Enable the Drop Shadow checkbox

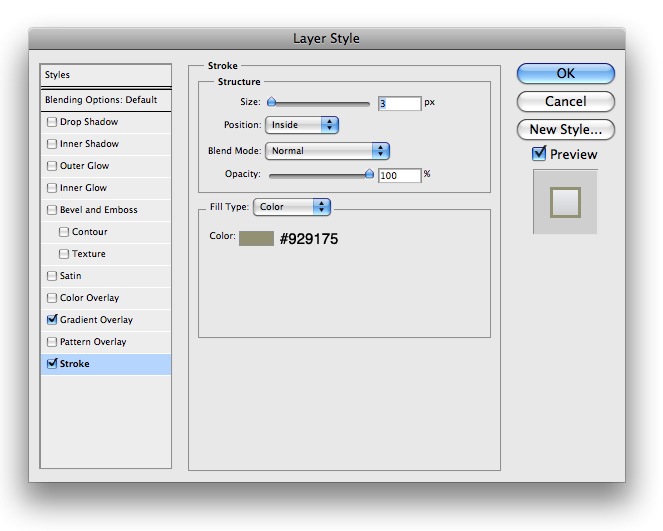(x=52, y=122)
